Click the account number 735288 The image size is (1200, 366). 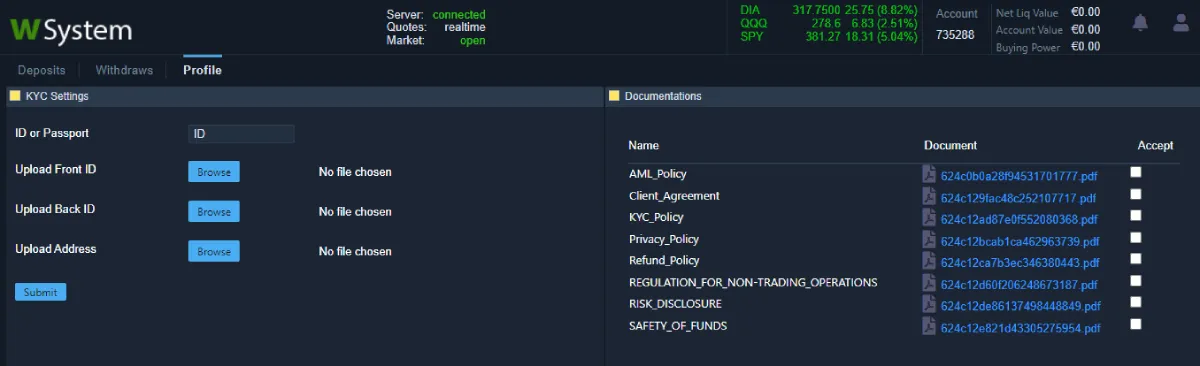point(955,34)
